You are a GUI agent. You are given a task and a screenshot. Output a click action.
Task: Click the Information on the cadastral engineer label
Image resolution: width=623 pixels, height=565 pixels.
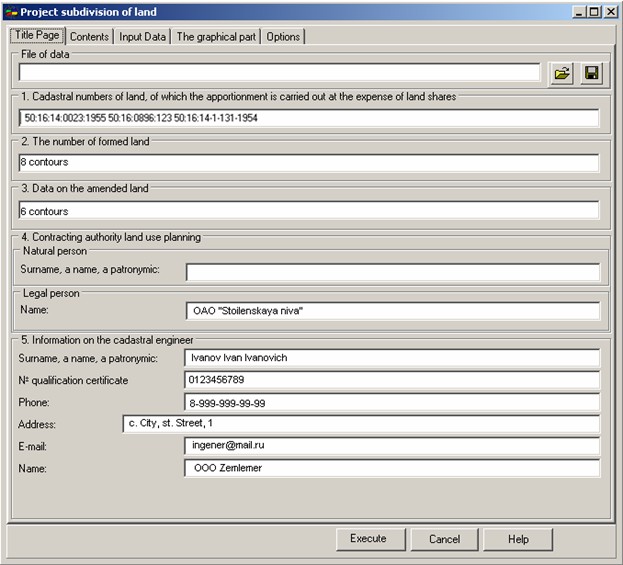(107, 340)
